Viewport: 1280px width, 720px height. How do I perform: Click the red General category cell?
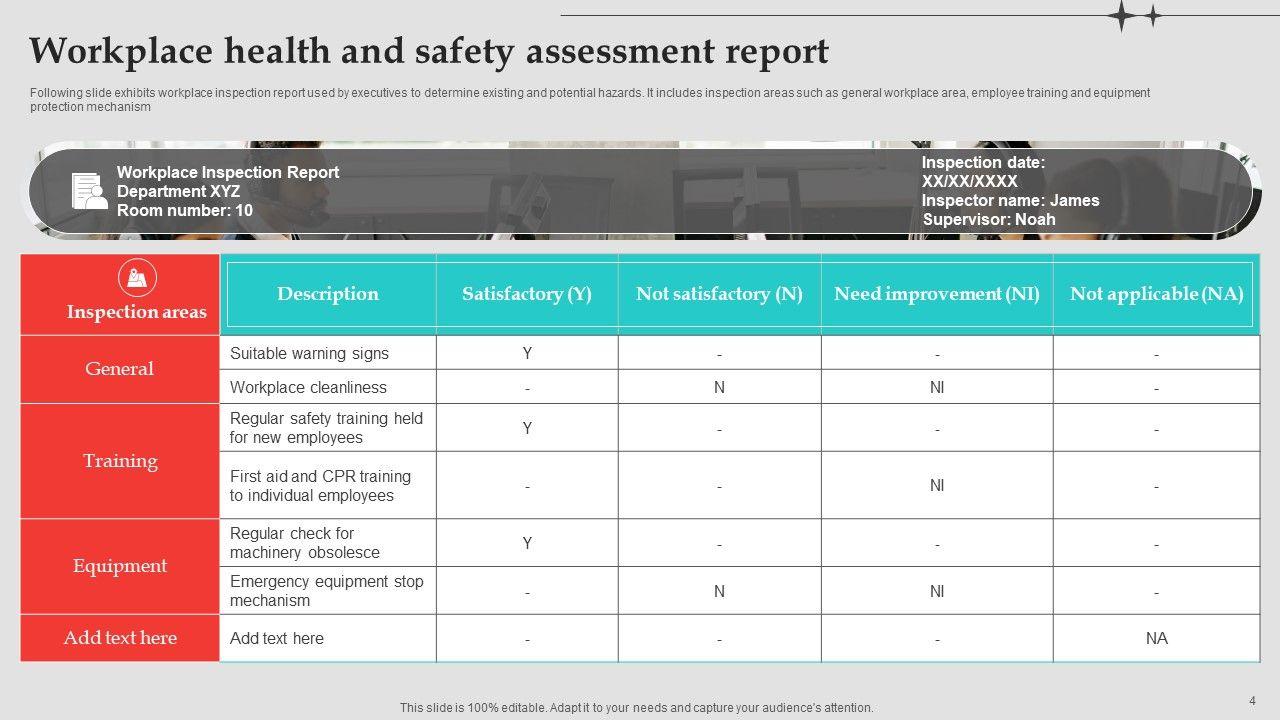click(119, 369)
